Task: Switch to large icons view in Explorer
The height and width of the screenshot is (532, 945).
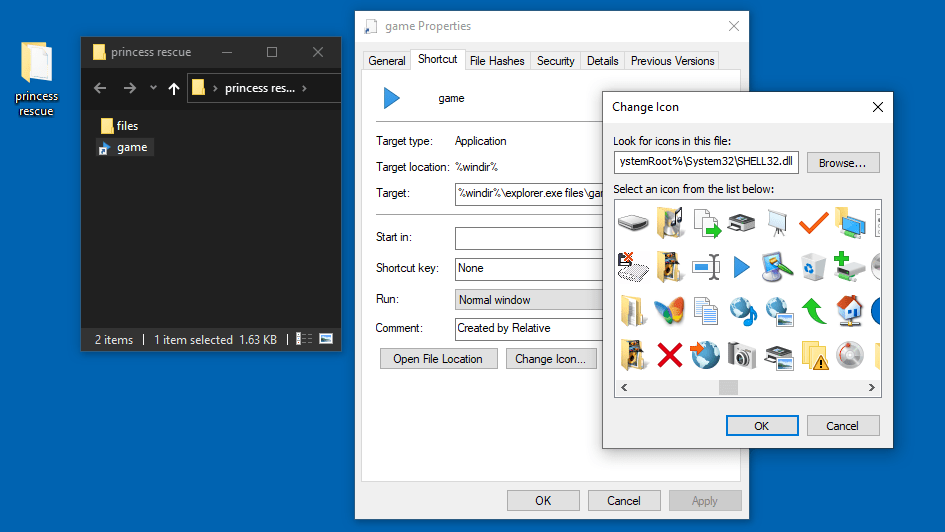Action: tap(326, 340)
